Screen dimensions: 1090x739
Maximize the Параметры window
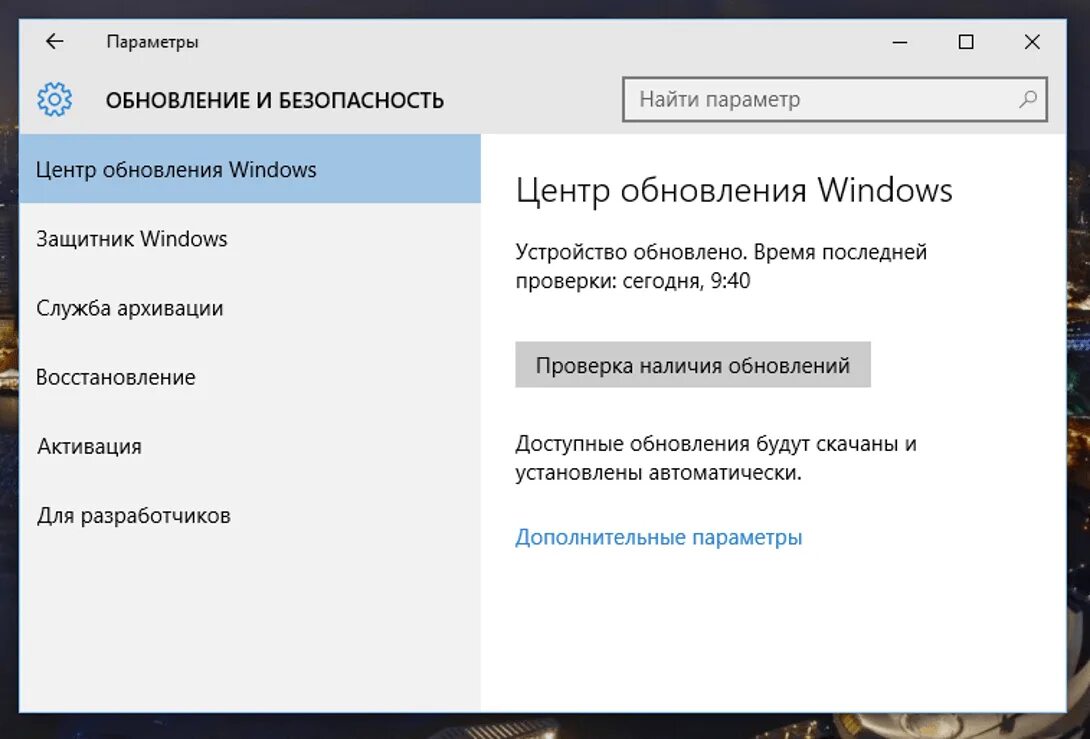click(x=966, y=42)
